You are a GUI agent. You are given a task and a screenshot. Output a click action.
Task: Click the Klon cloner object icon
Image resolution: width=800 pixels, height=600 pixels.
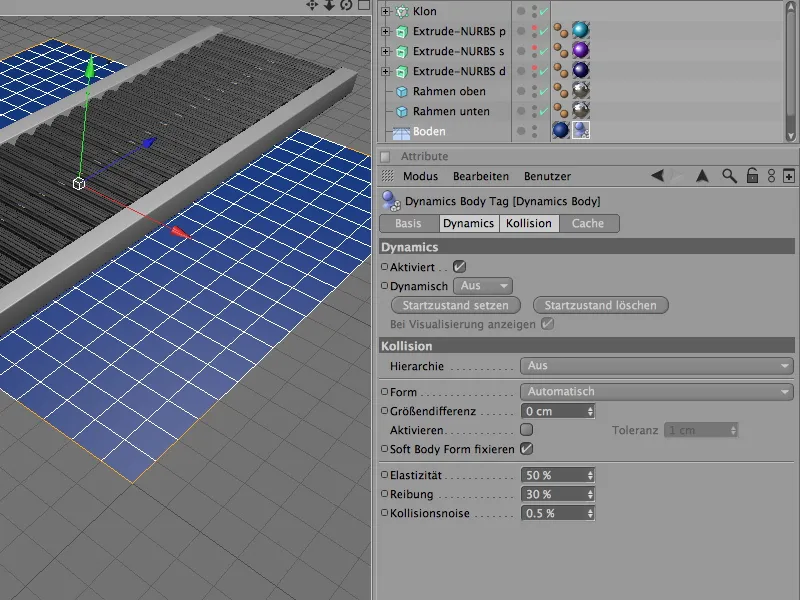[x=402, y=11]
